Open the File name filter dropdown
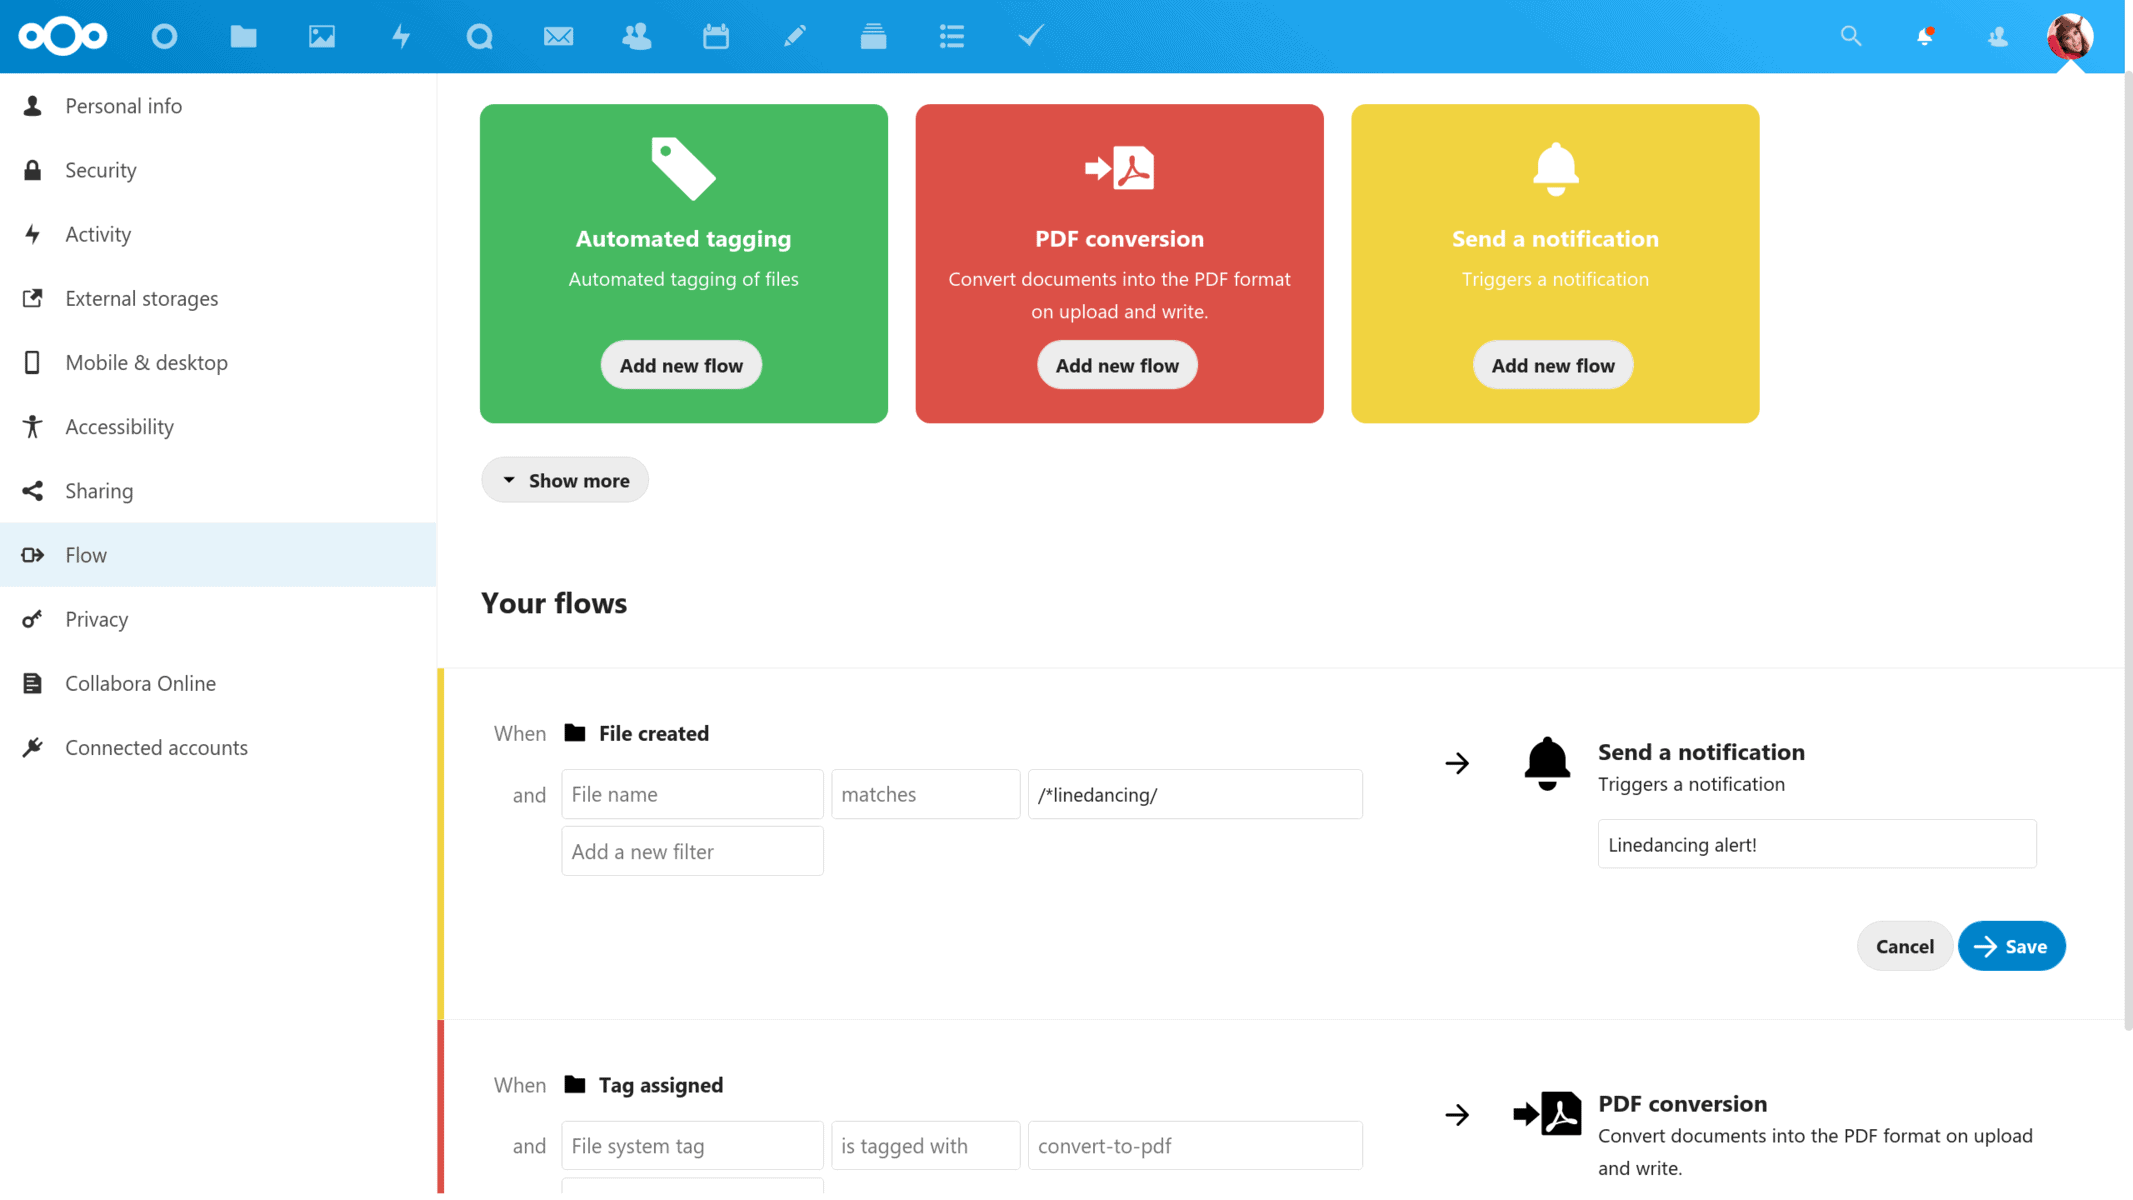 point(692,794)
